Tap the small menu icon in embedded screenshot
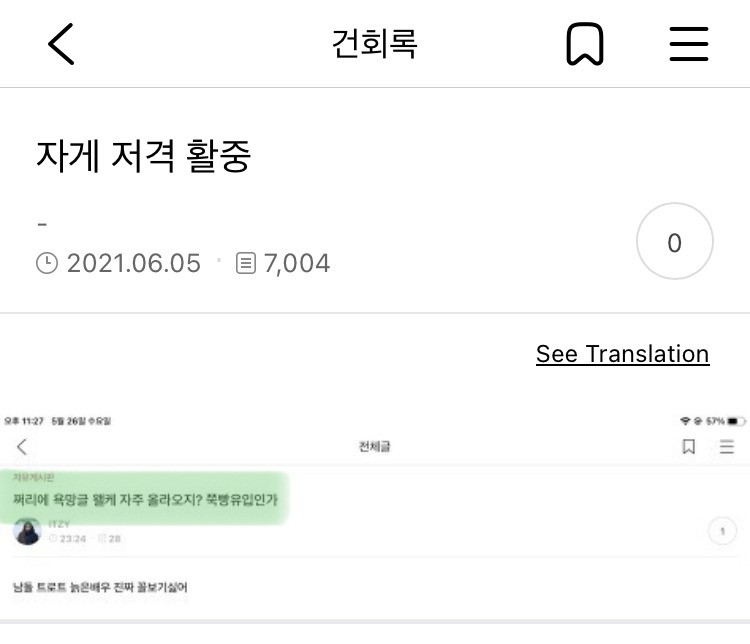Viewport: 750px width, 644px height. tap(727, 447)
